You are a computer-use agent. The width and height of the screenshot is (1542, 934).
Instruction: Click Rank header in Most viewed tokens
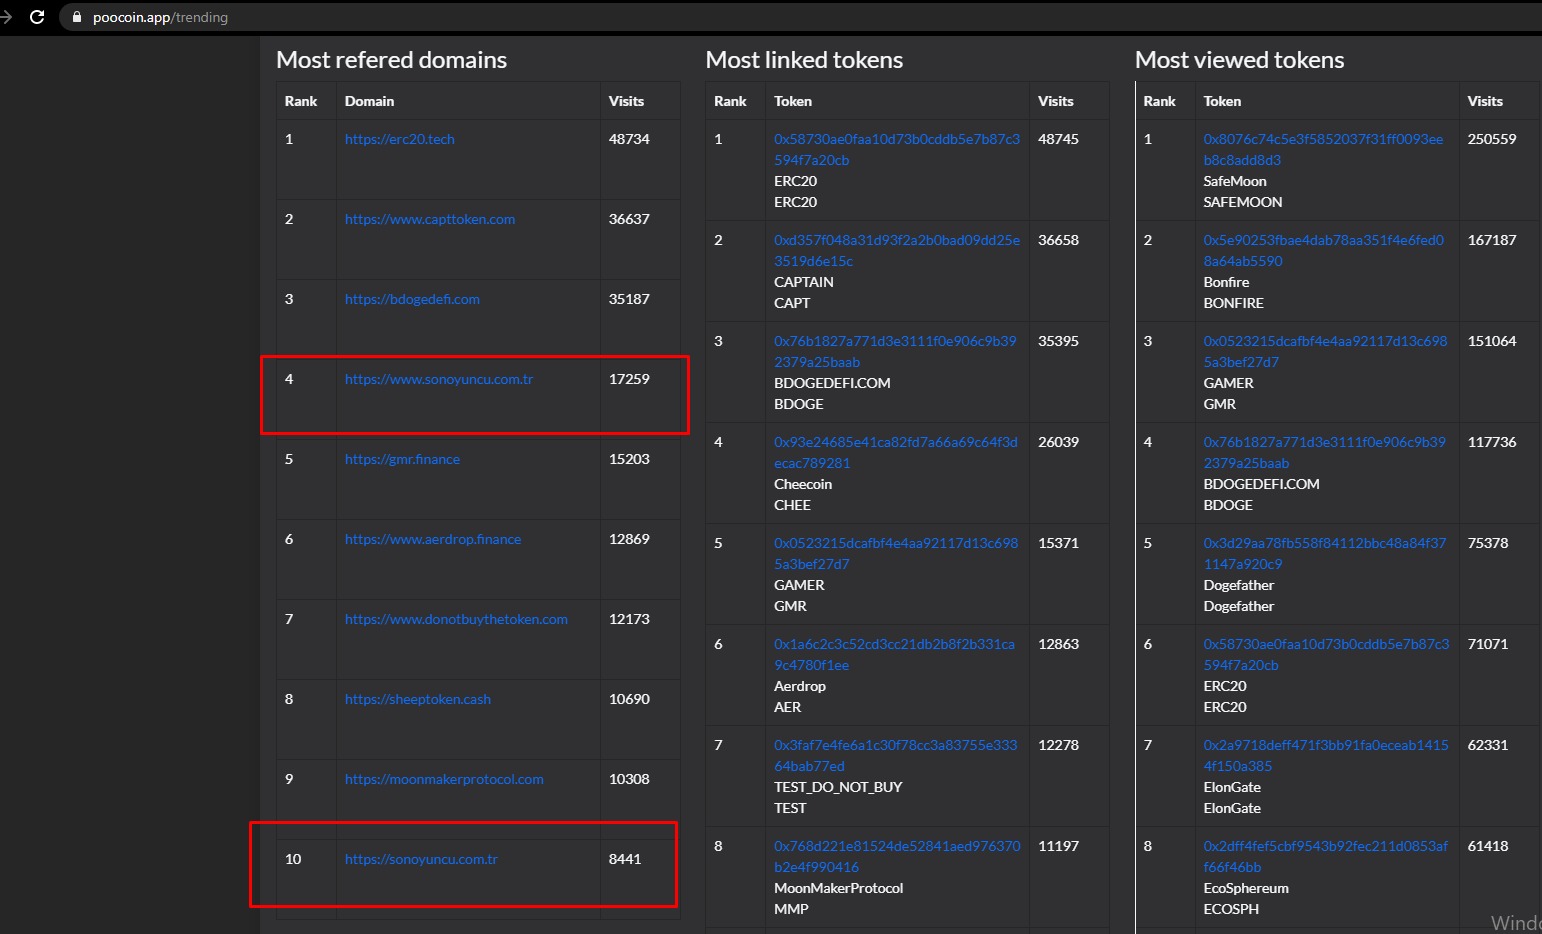(x=1159, y=101)
